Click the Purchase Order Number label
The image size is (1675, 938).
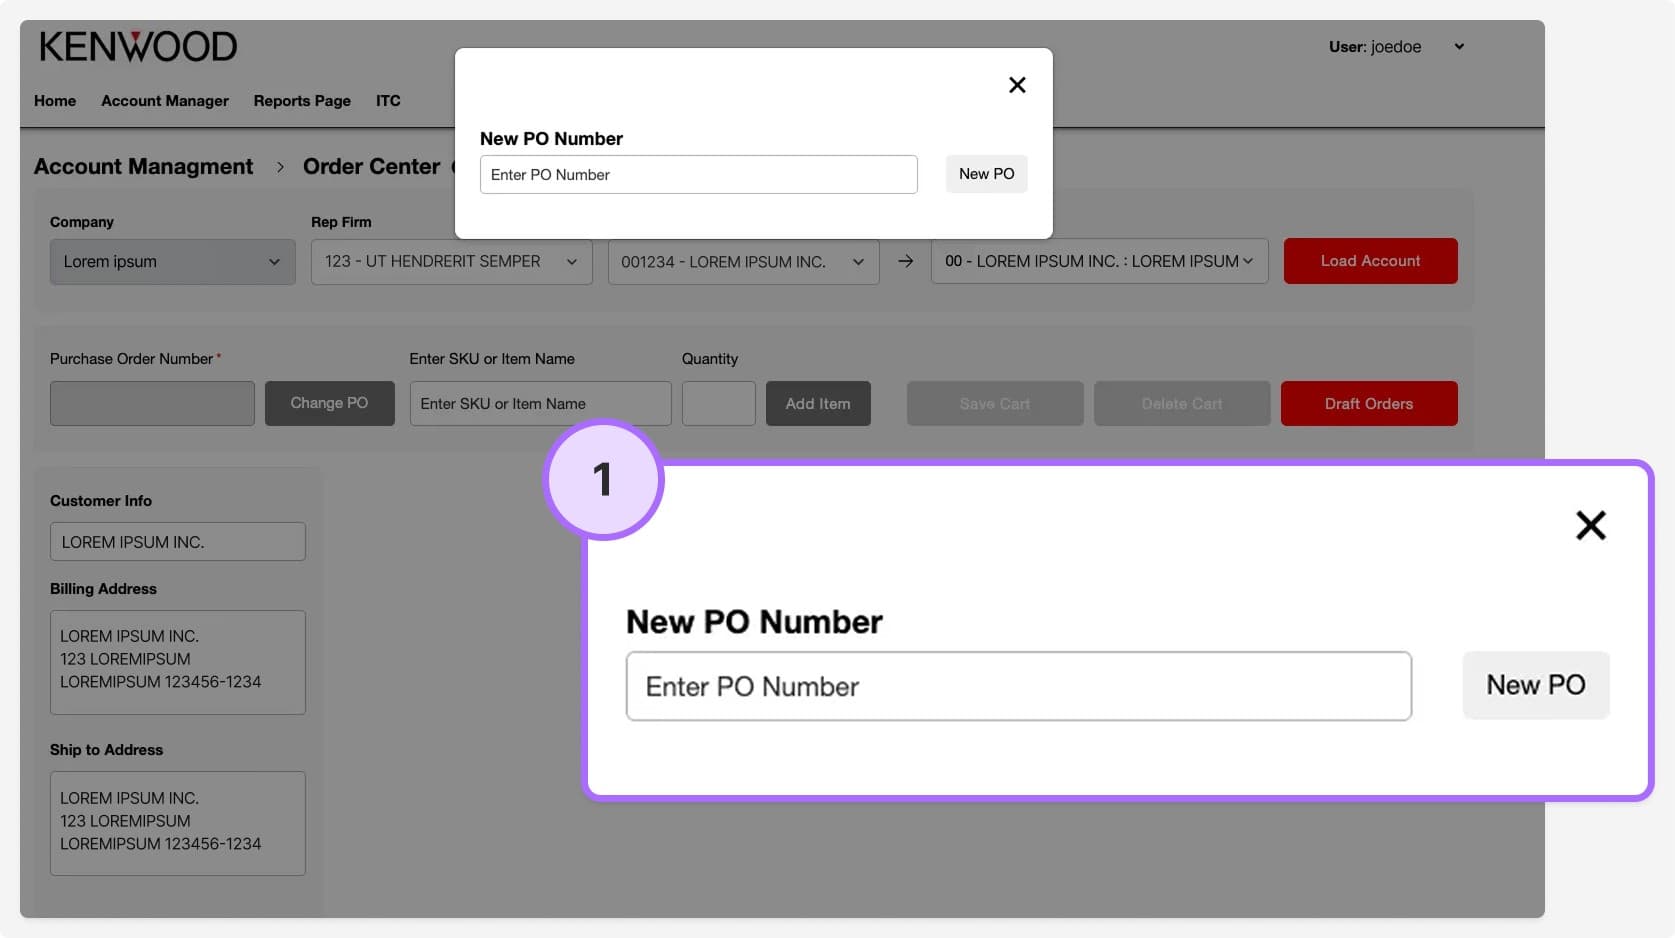coord(132,359)
